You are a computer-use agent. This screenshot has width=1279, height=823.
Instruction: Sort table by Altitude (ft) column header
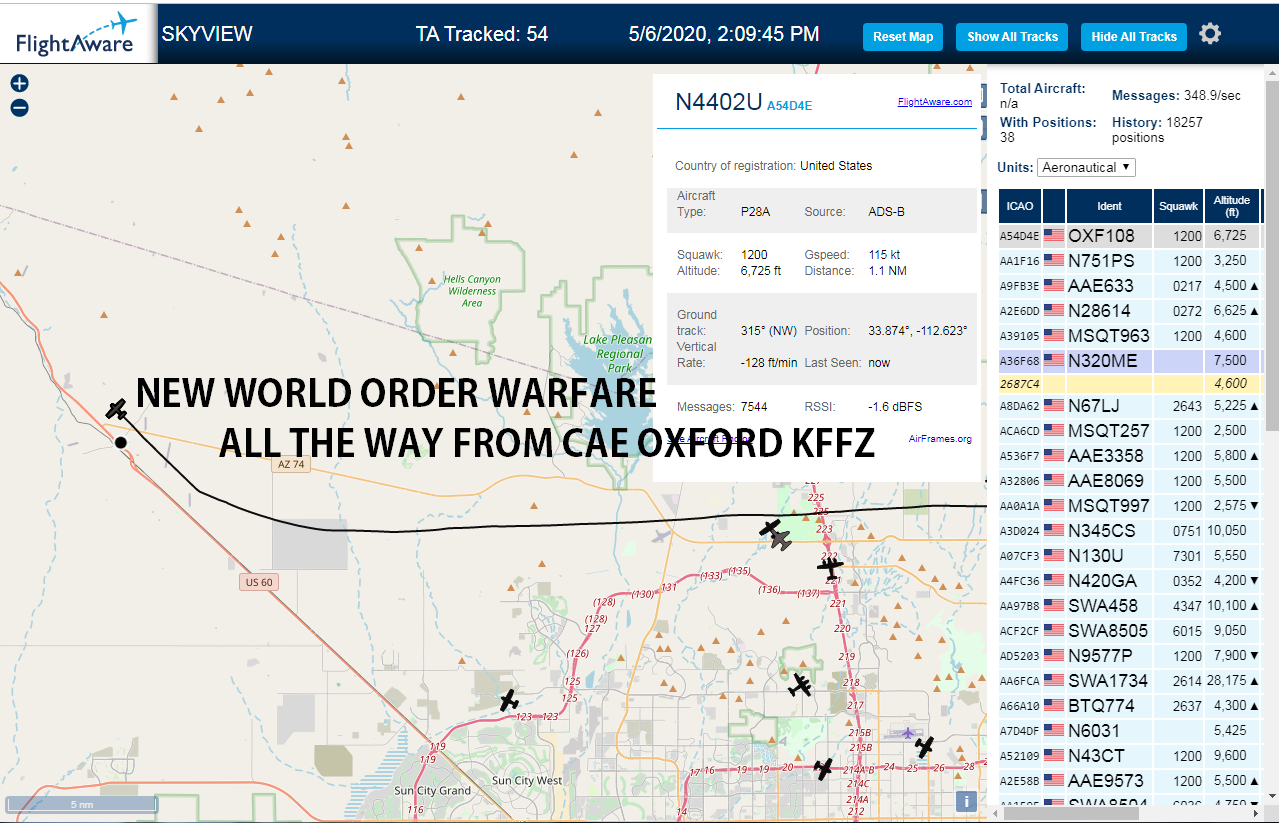[1233, 206]
